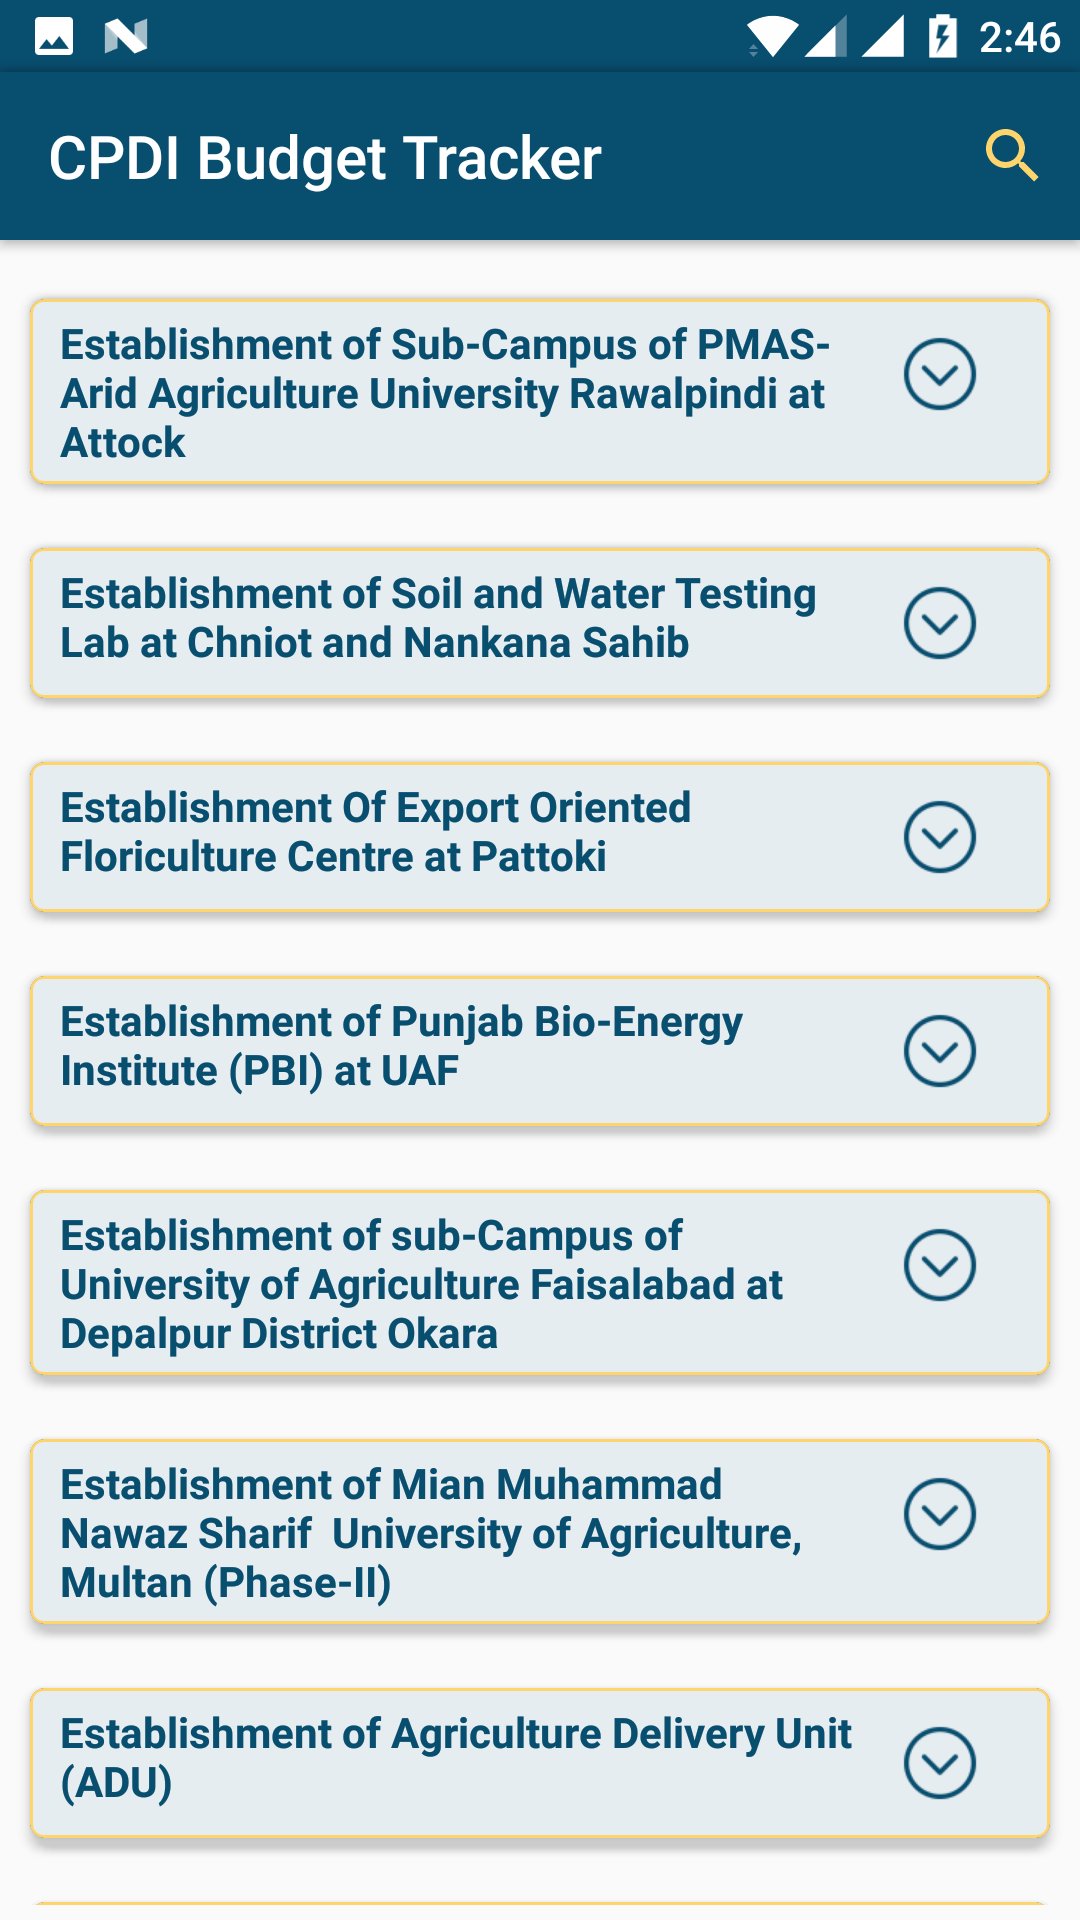Screen dimensions: 1080x1920
Task: Tap the N notification icon in status bar
Action: [x=126, y=37]
